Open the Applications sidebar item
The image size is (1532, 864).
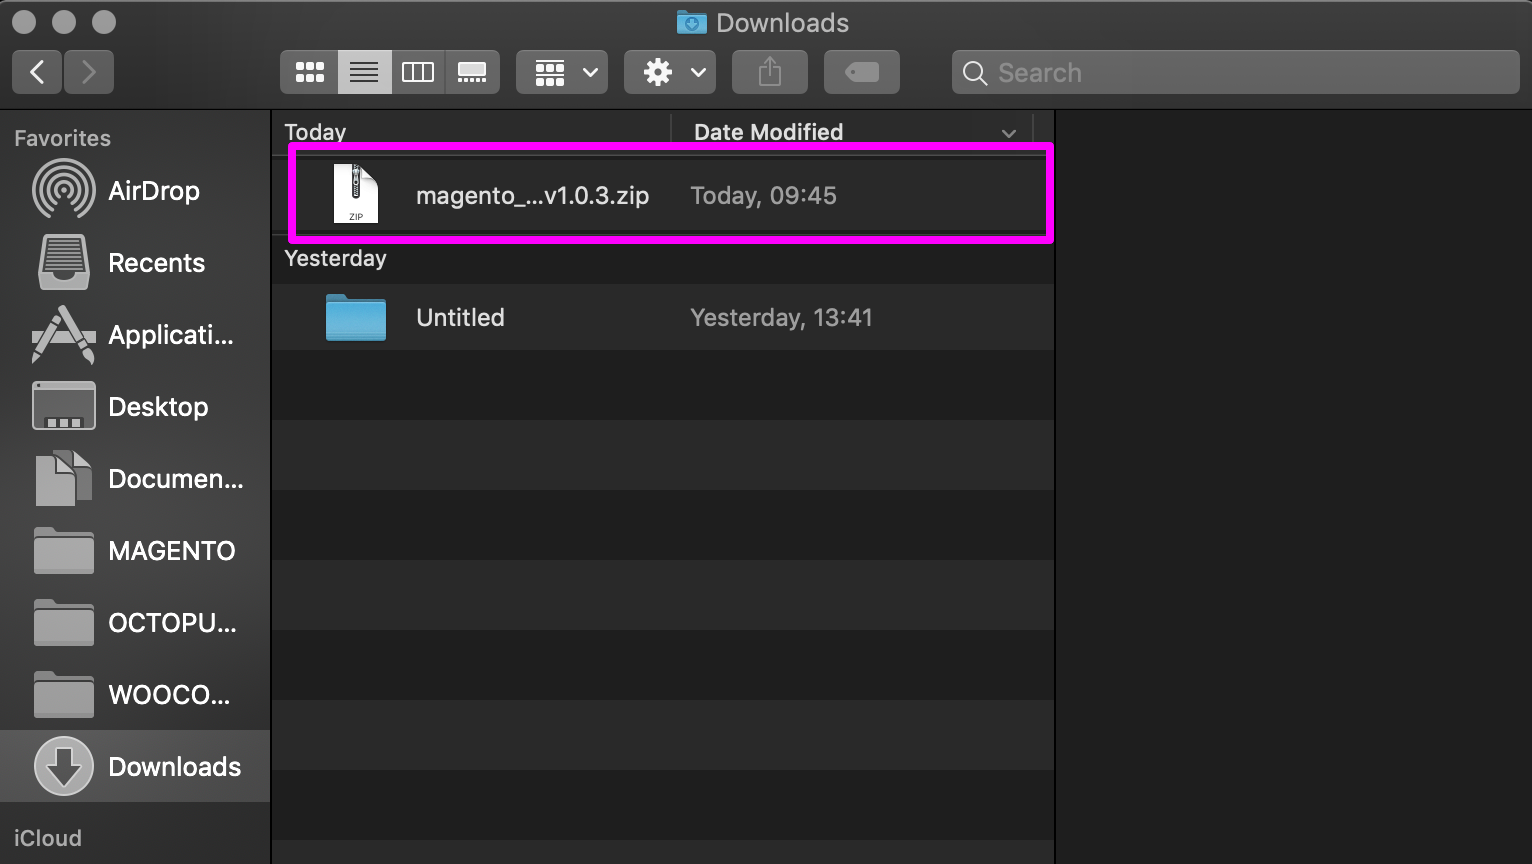[135, 335]
